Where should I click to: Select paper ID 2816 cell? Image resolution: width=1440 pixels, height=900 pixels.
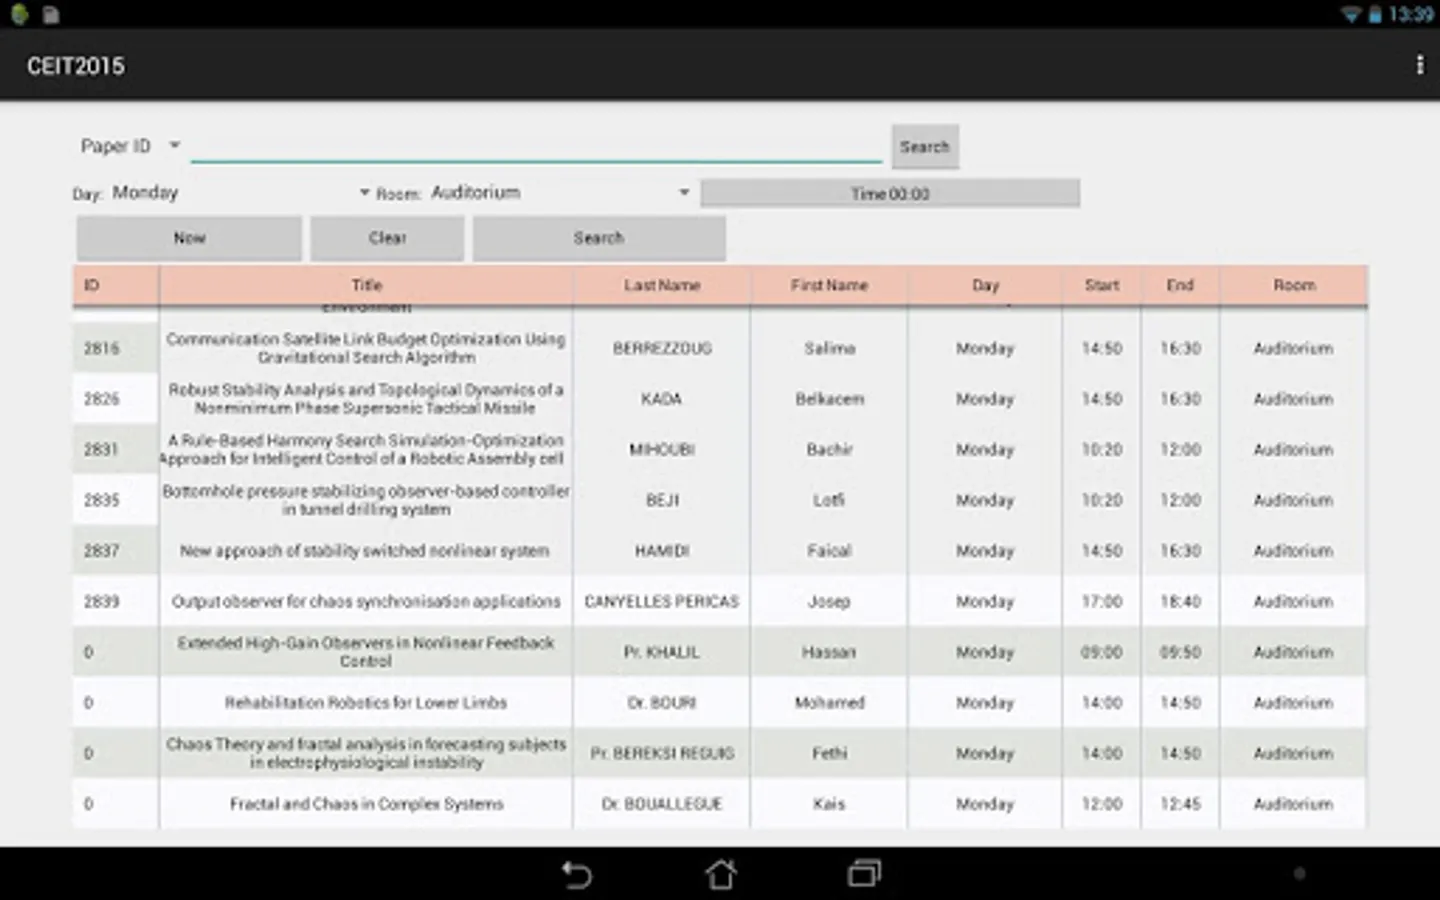115,348
